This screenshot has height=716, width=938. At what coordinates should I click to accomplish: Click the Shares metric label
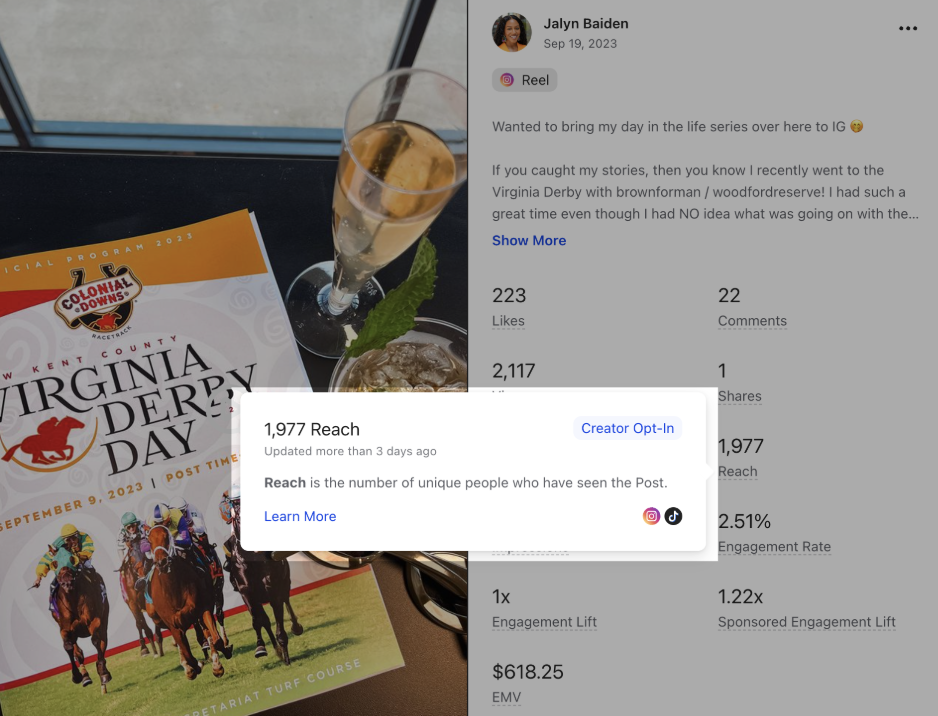pos(739,396)
